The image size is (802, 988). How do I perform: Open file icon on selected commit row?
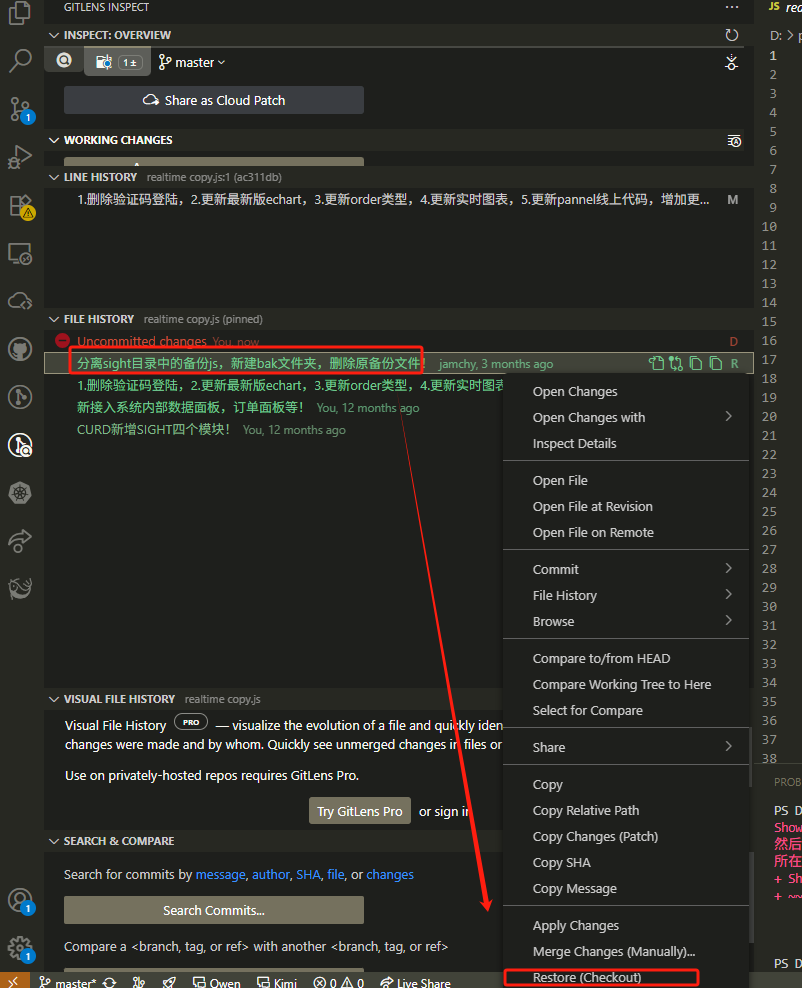656,364
